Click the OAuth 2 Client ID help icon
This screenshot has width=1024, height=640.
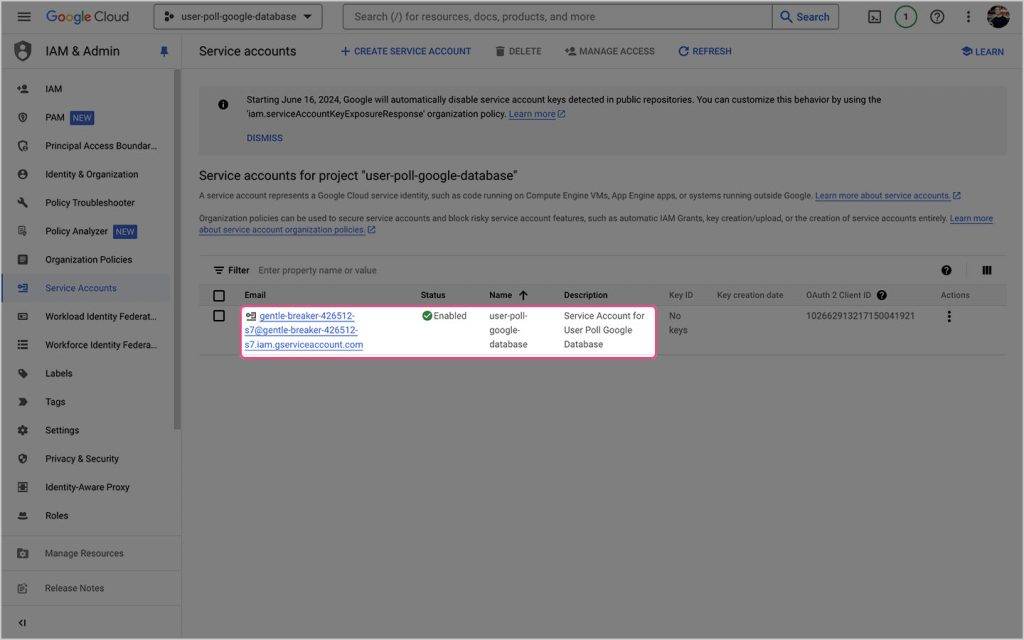pos(882,295)
